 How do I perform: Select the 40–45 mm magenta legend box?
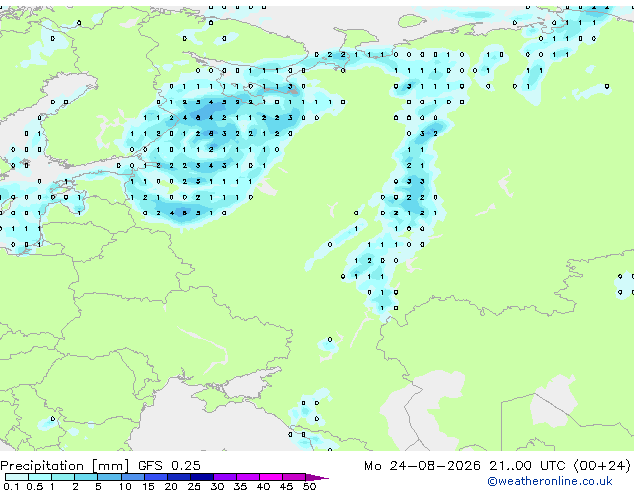(x=271, y=477)
